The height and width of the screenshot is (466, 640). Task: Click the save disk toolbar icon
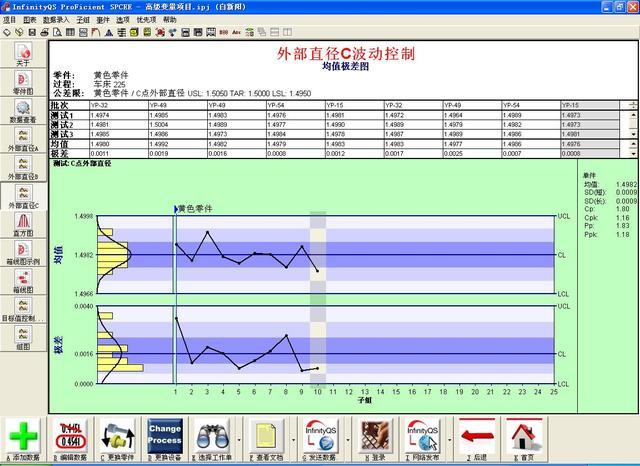32,32
